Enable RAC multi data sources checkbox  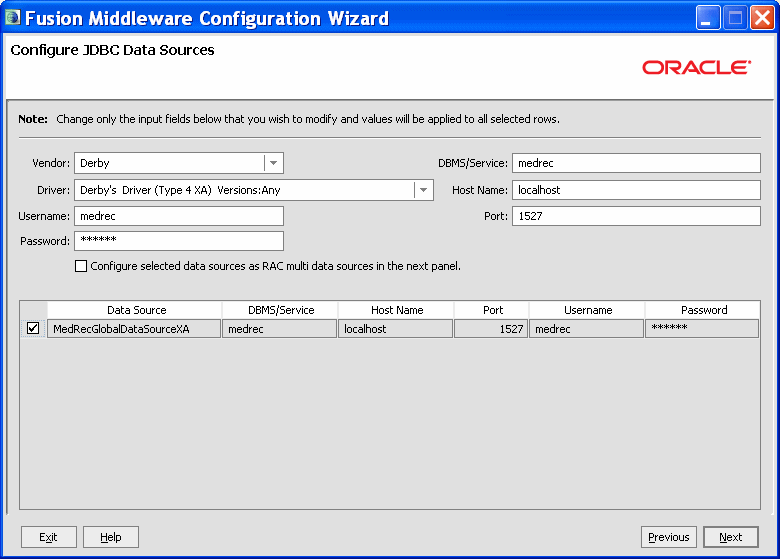81,266
